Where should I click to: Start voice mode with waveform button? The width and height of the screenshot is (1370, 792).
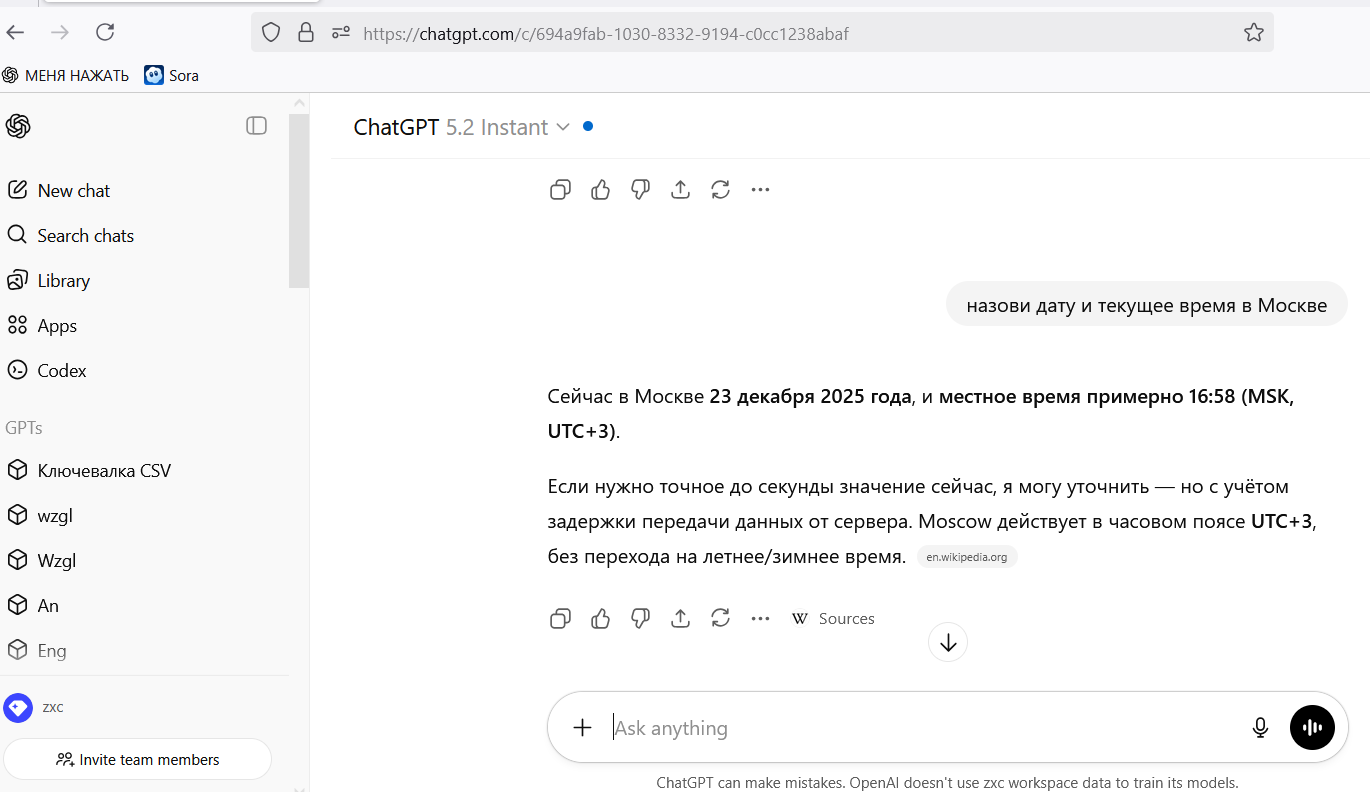tap(1312, 728)
